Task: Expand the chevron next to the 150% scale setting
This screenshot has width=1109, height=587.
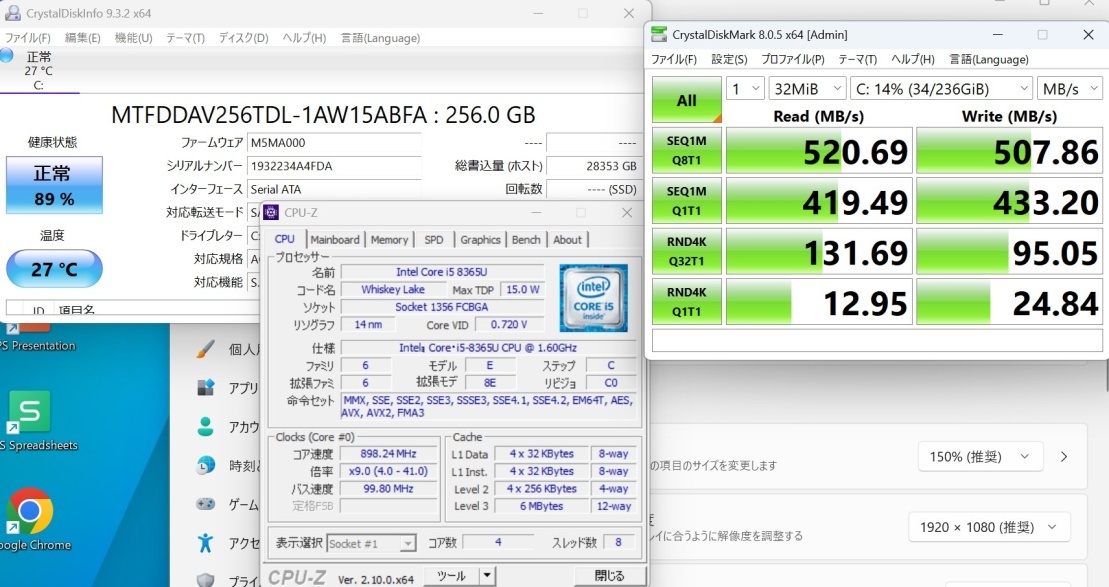Action: [1064, 457]
